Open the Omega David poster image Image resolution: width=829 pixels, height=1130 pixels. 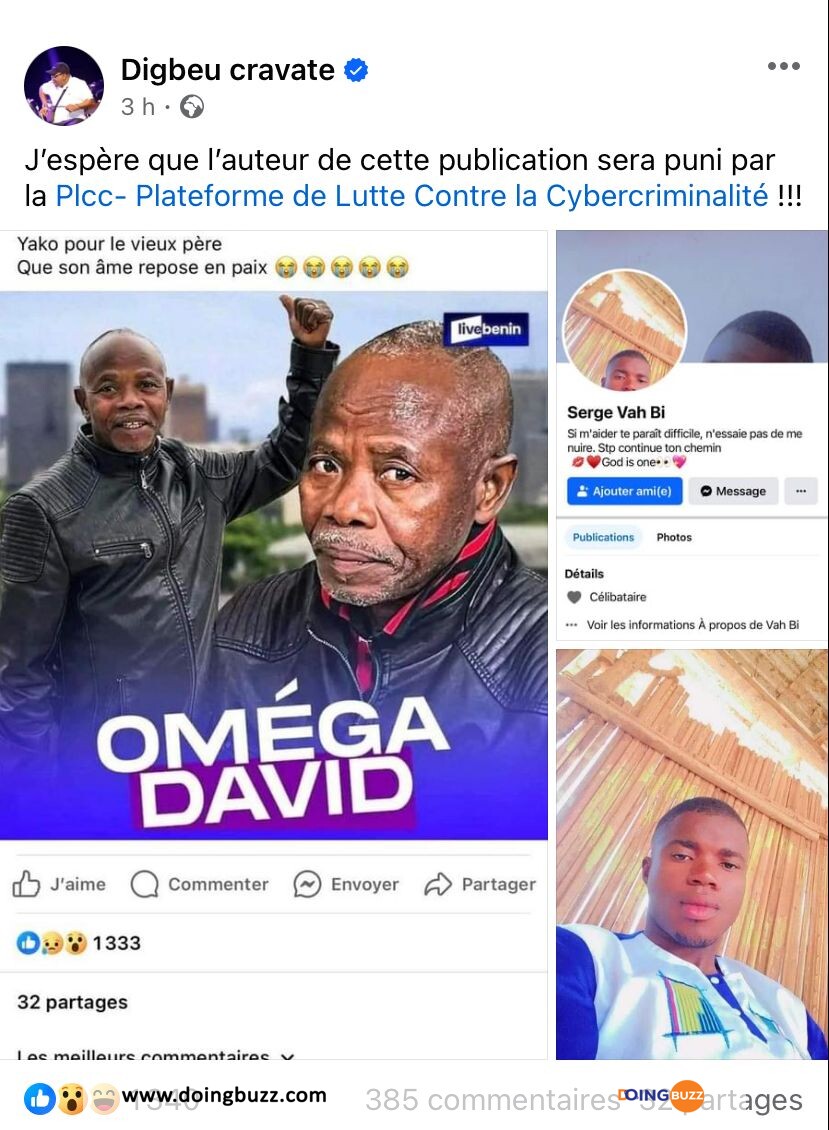[273, 565]
